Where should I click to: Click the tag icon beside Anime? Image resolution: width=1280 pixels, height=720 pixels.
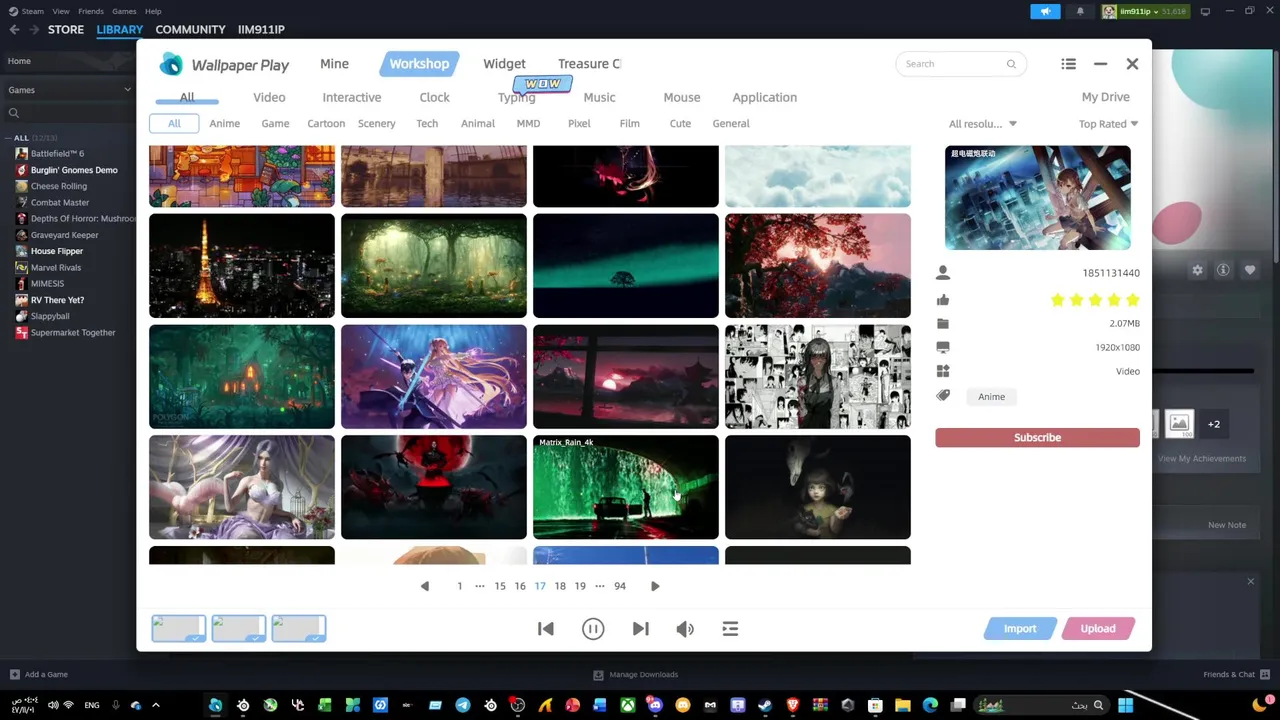[x=943, y=396]
